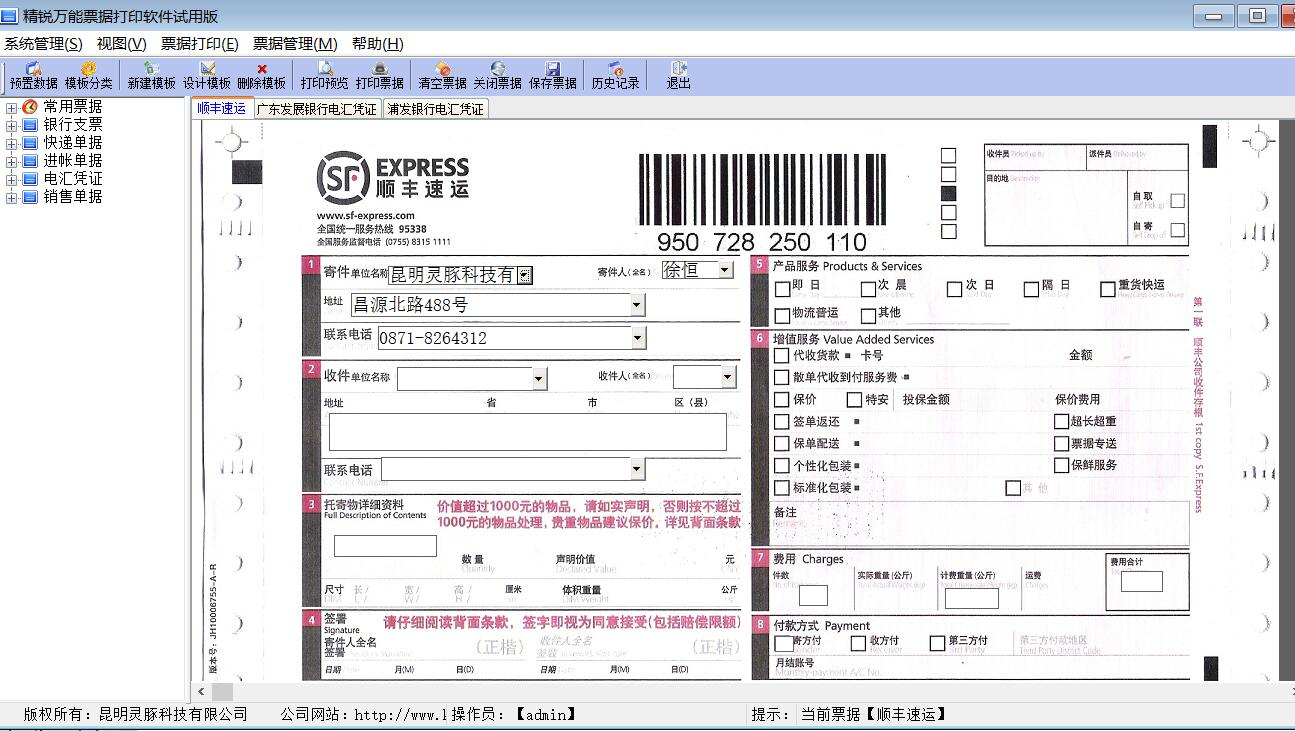The image size is (1295, 731).
Task: Clear the bill with 清空票据
Action: (443, 76)
